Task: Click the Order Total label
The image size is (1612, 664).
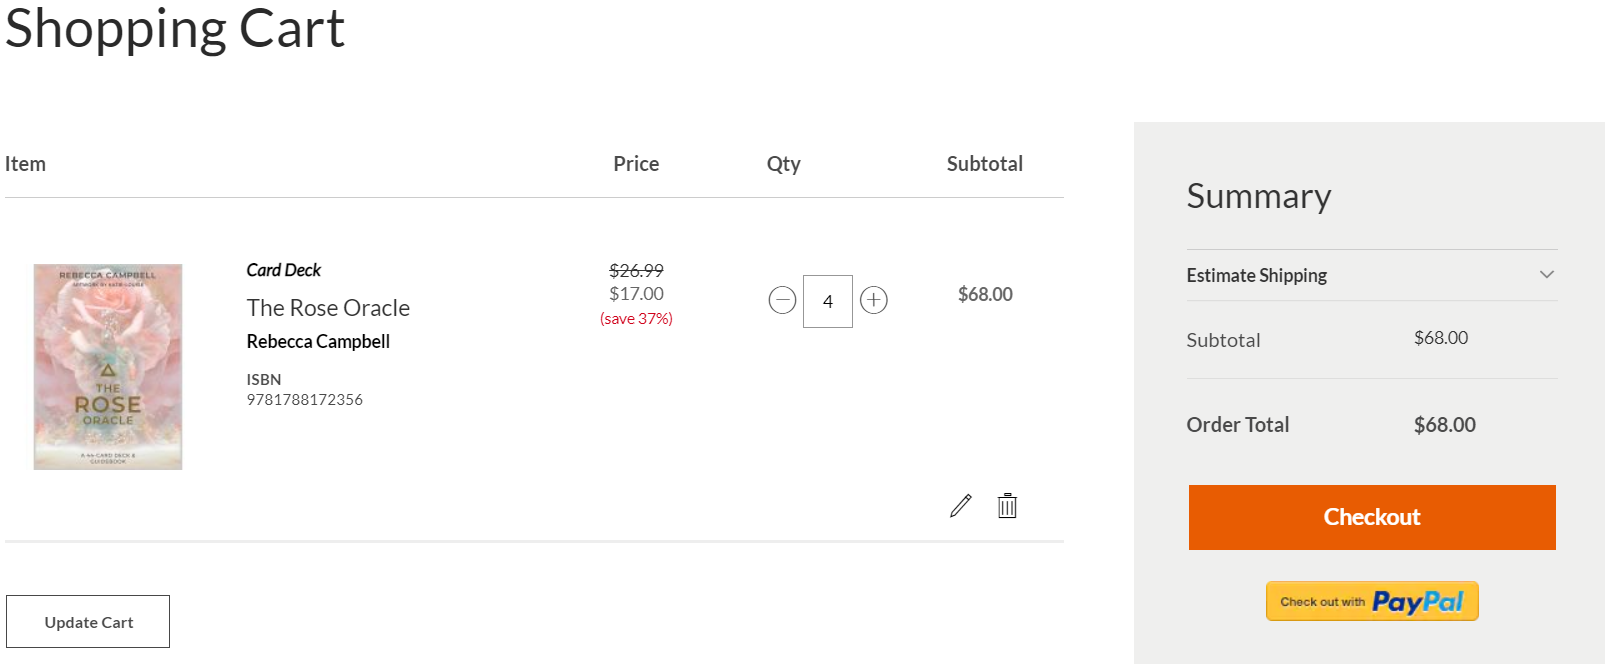Action: (1237, 425)
